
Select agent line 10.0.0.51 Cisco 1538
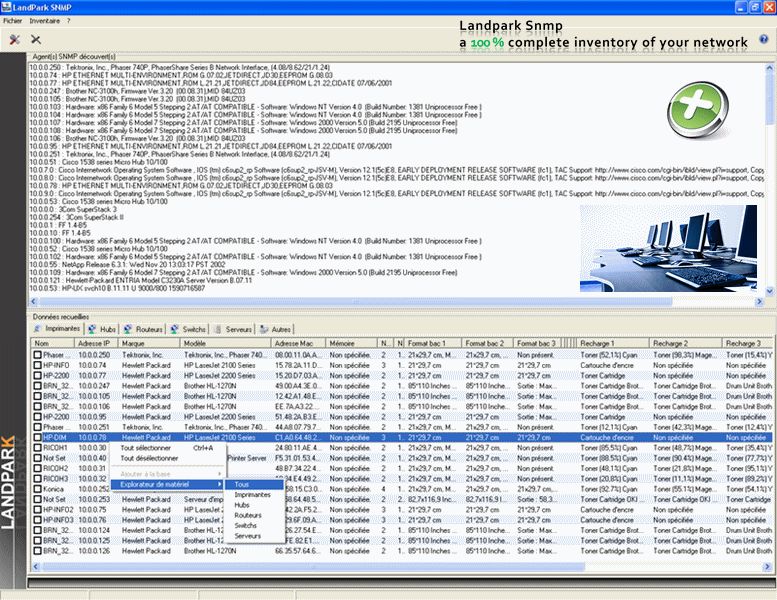click(99, 162)
